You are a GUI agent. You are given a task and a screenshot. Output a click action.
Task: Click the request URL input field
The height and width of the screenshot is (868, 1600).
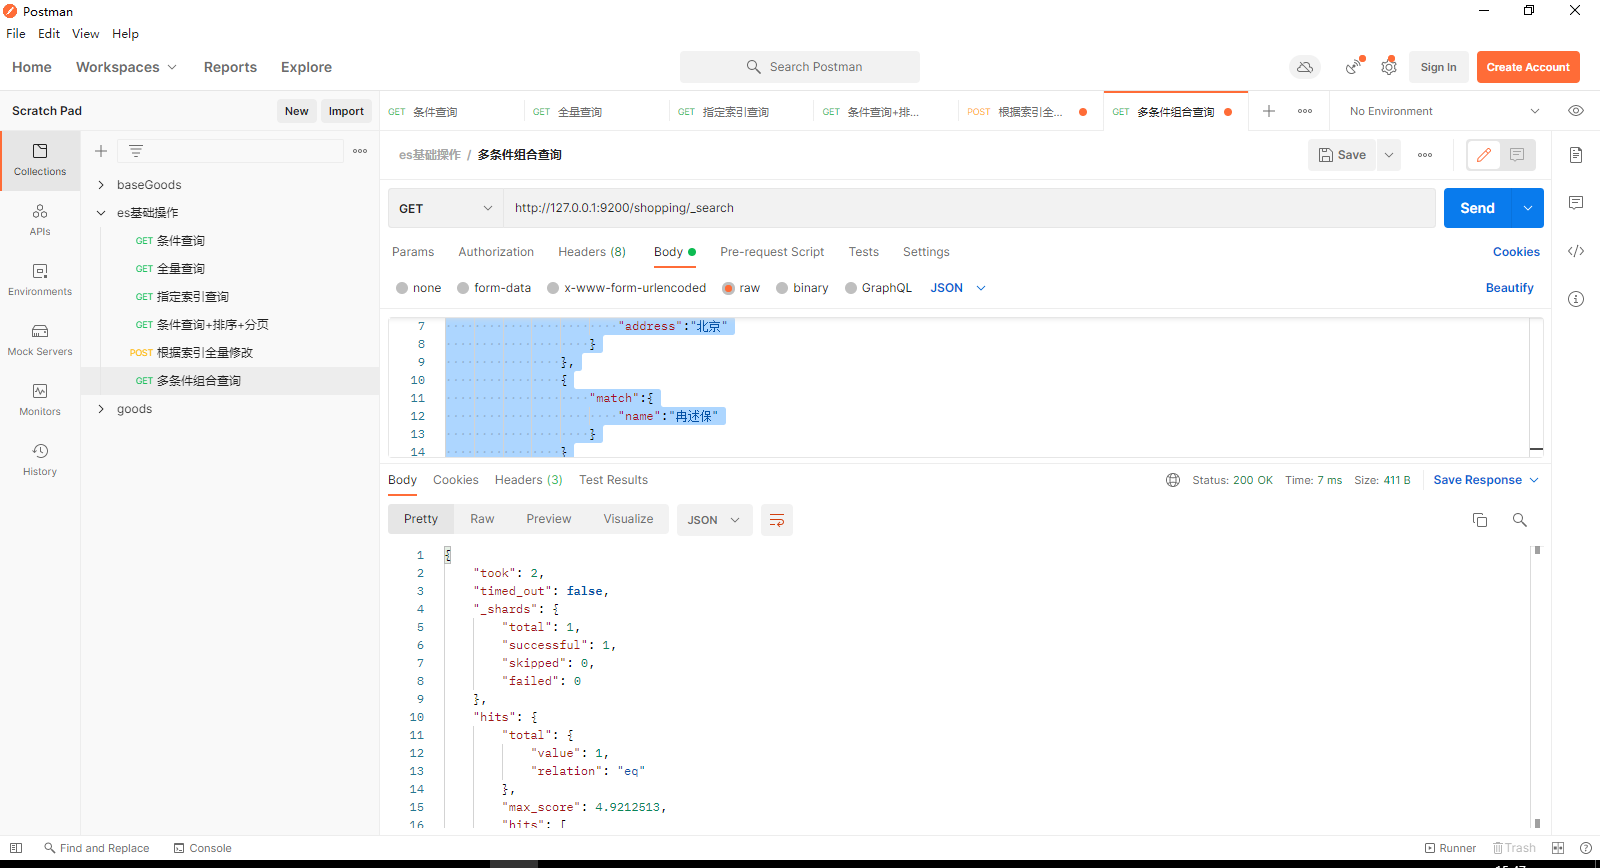point(969,208)
